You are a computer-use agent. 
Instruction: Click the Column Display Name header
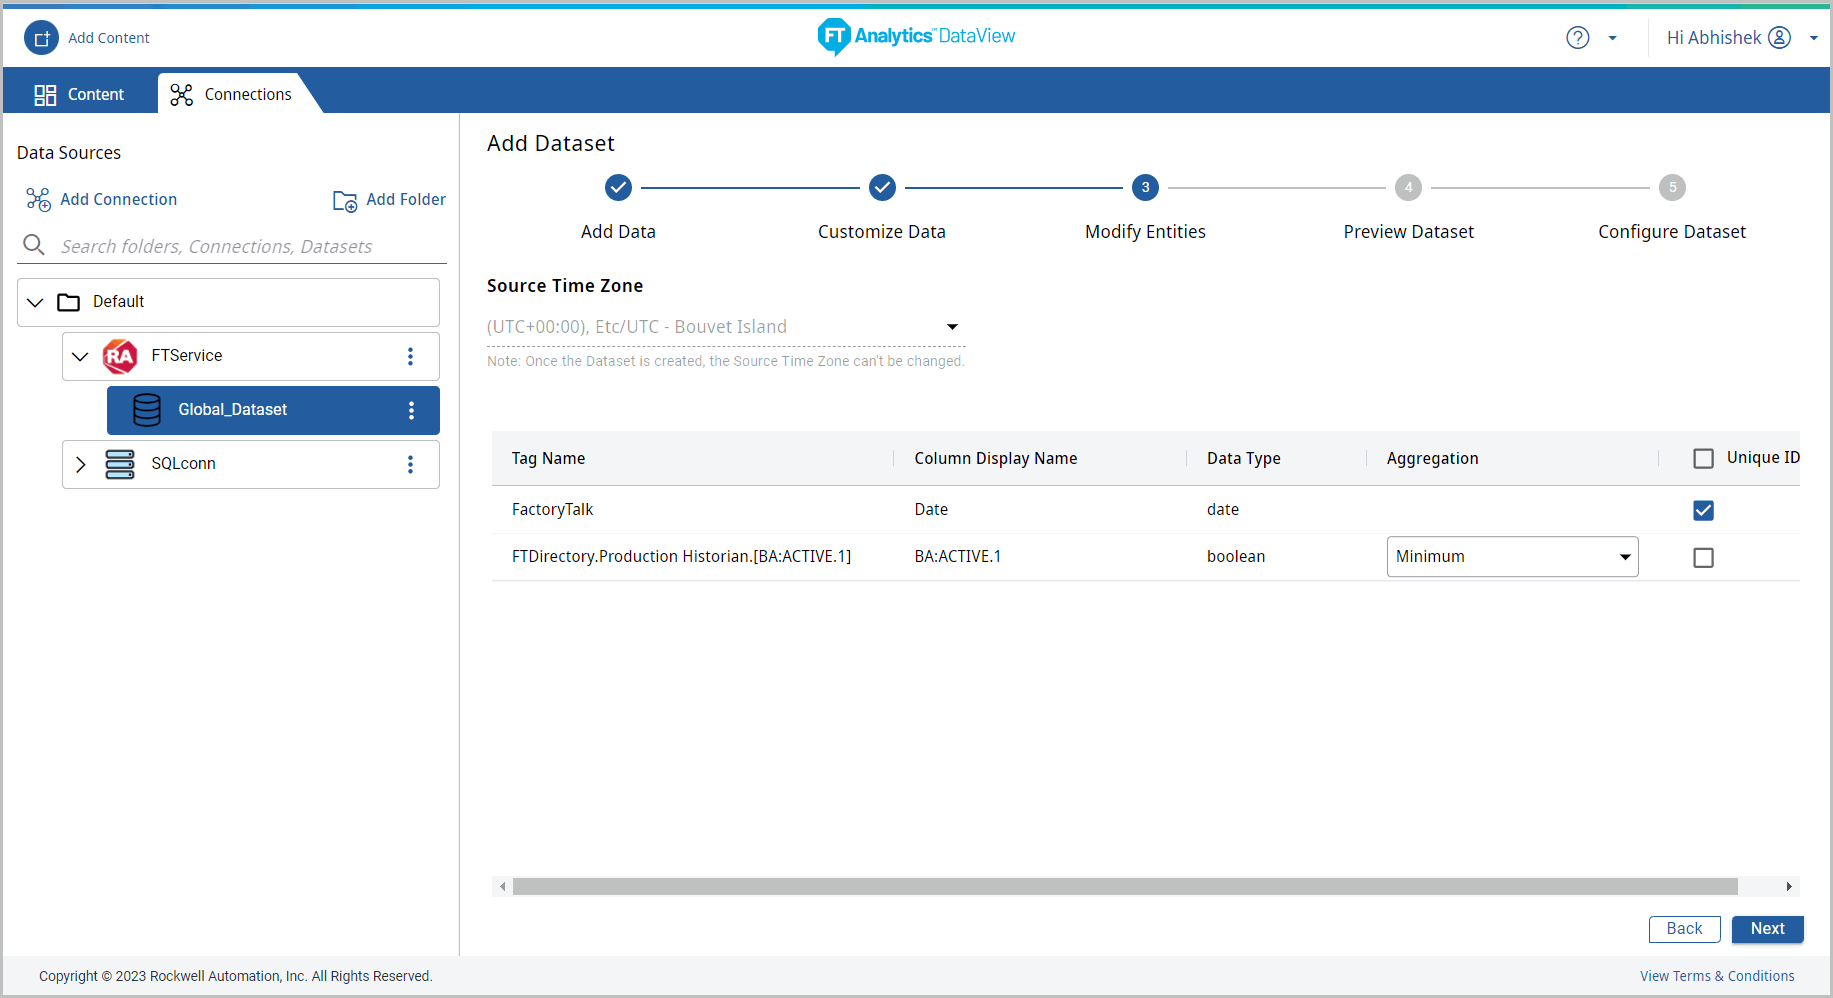click(x=995, y=459)
